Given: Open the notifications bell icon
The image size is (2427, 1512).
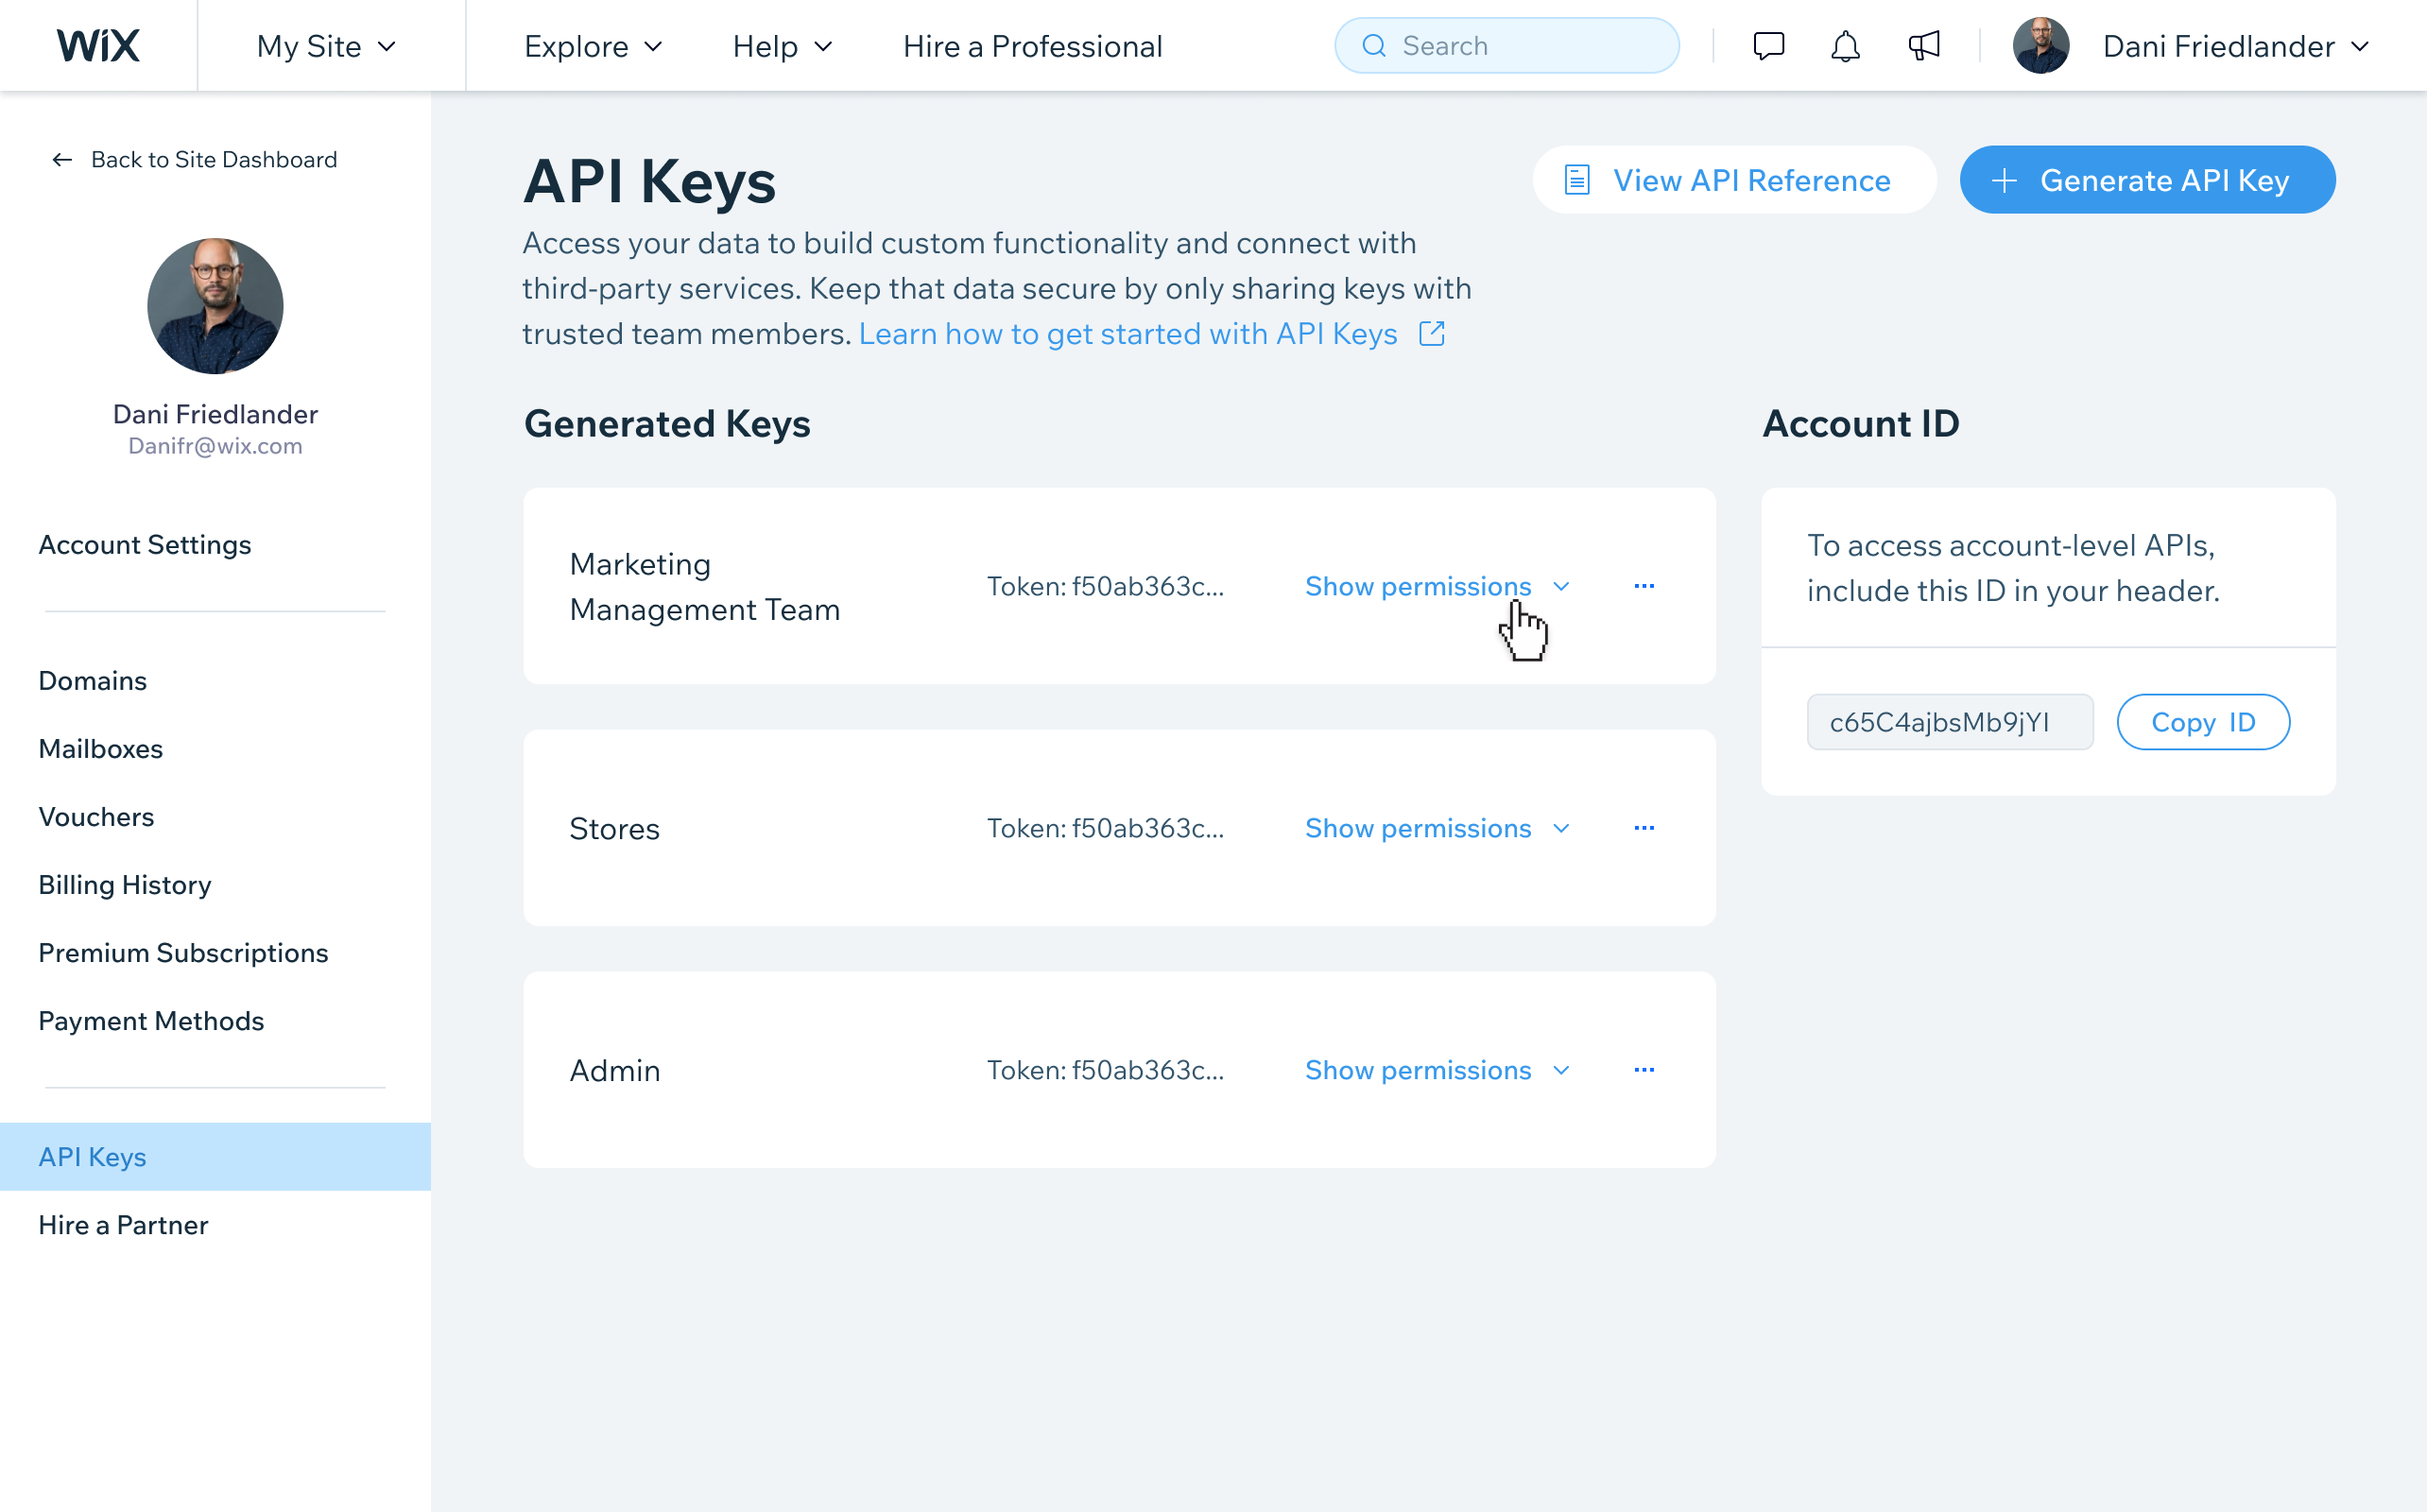Looking at the screenshot, I should [x=1845, y=46].
